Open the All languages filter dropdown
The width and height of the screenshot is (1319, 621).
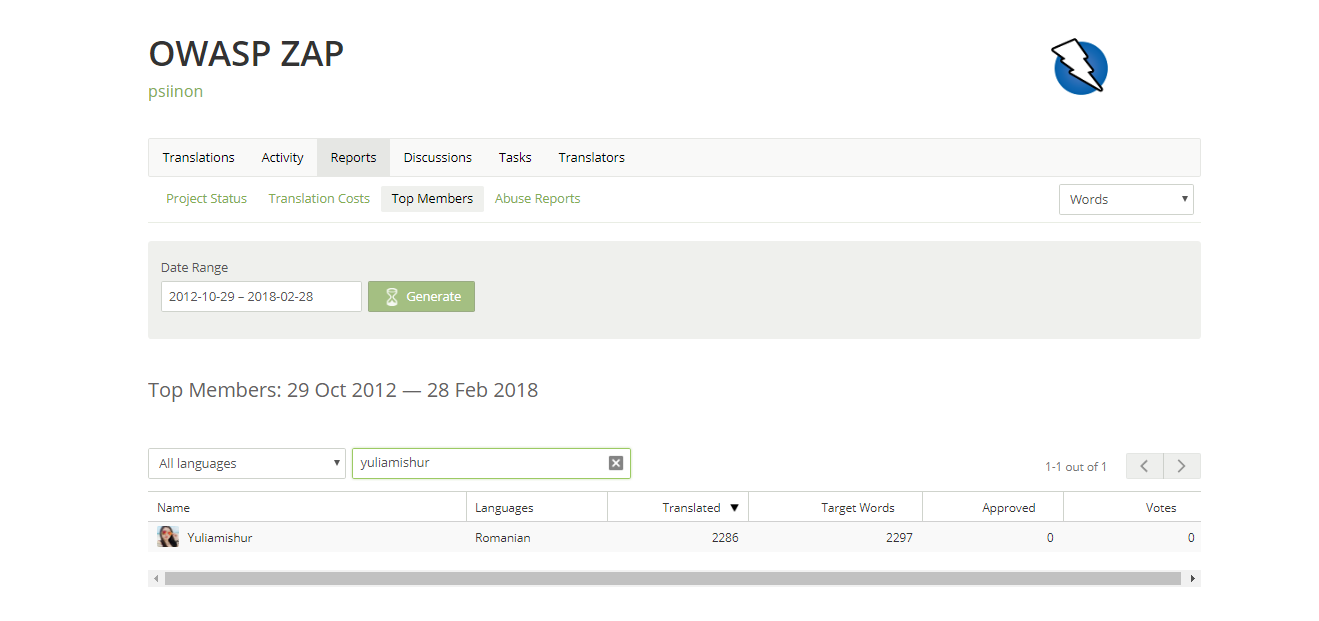coord(247,463)
